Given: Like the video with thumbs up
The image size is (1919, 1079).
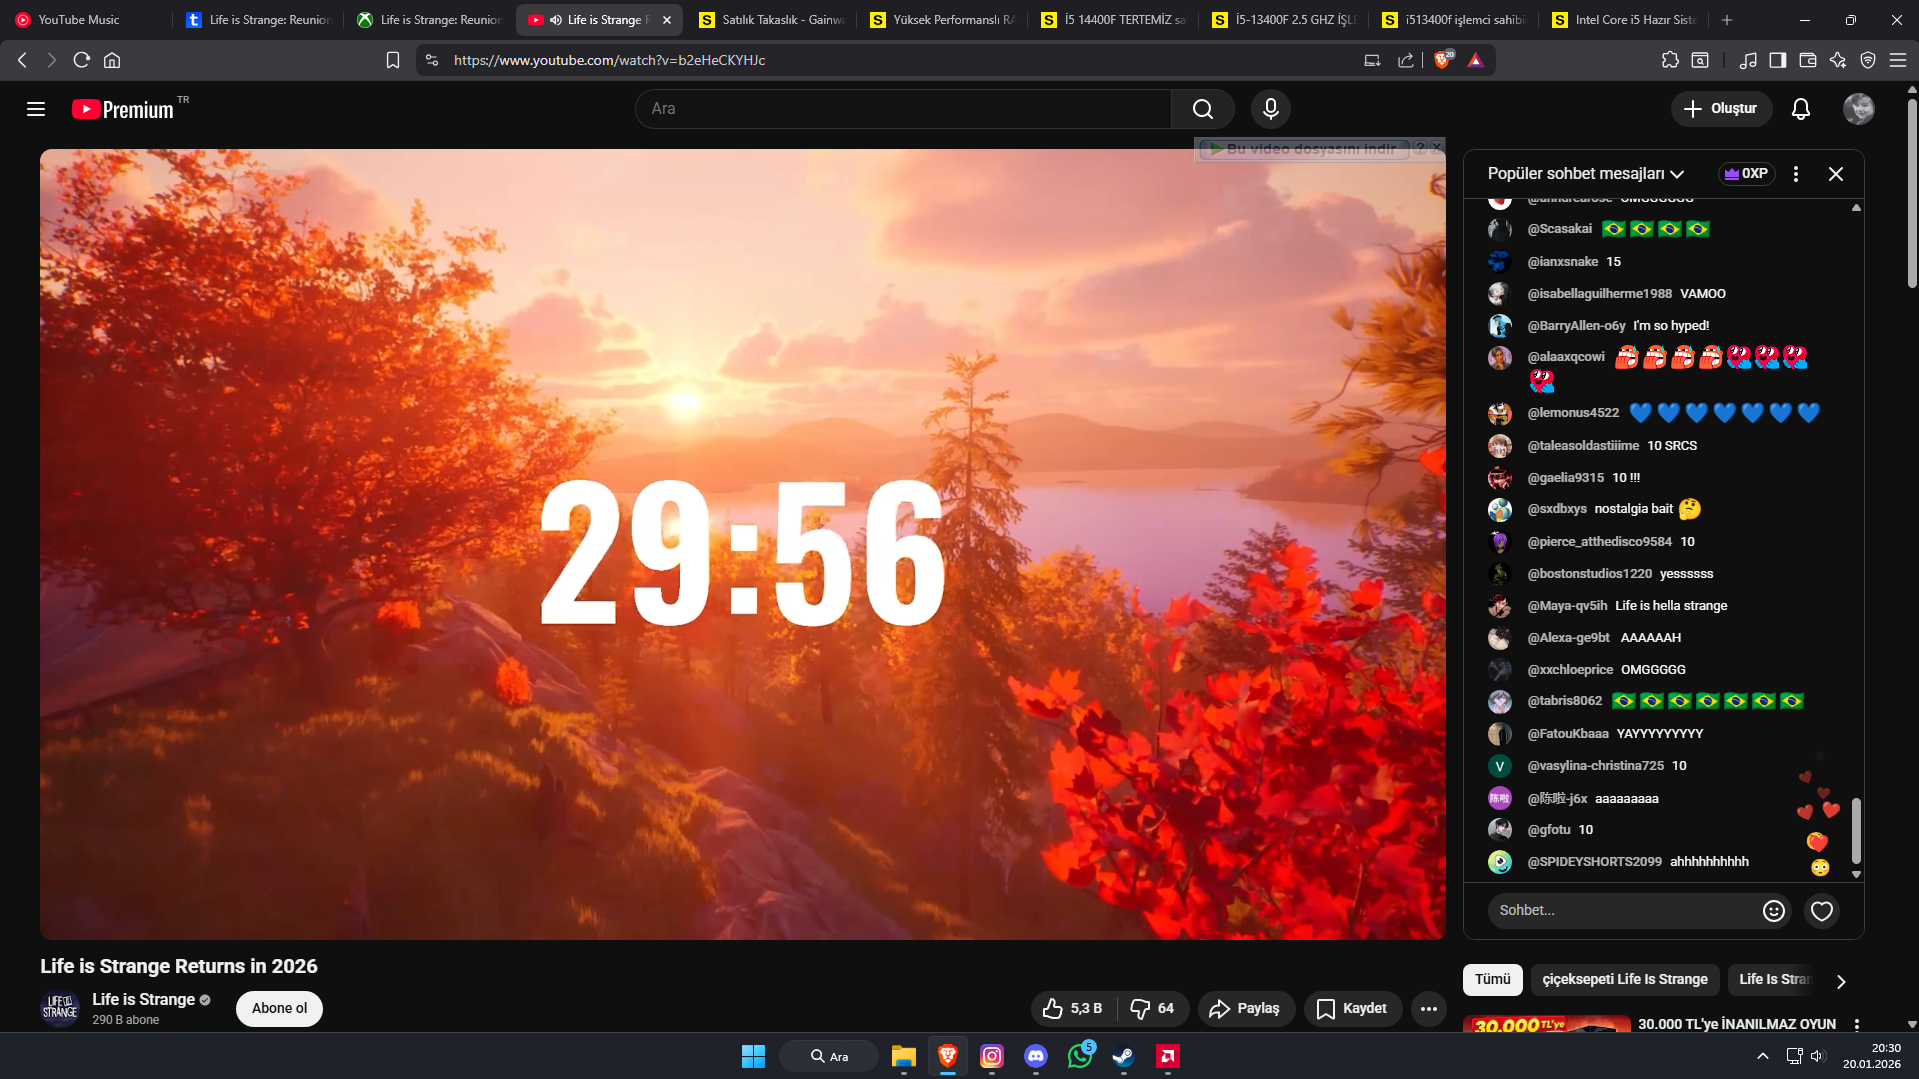Looking at the screenshot, I should point(1072,1009).
